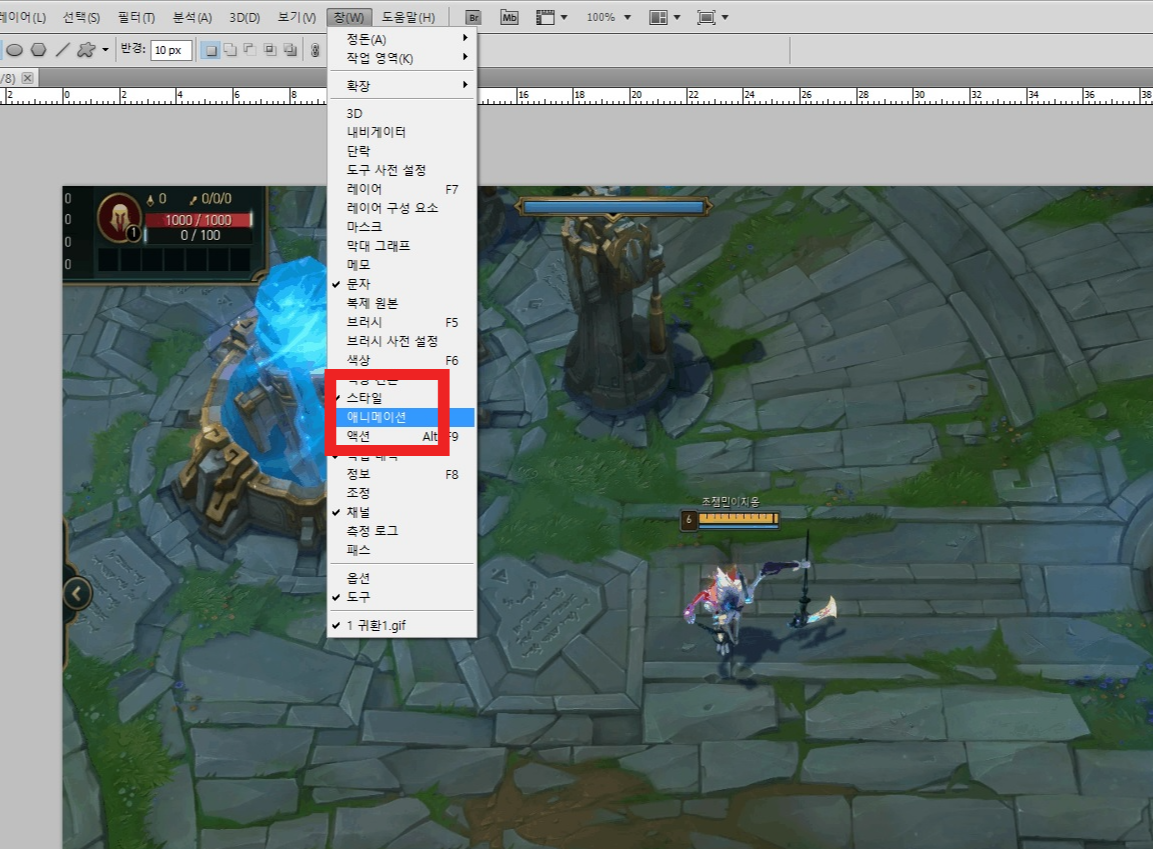Select 단락 from the window menu
The height and width of the screenshot is (849, 1153).
pyautogui.click(x=402, y=151)
